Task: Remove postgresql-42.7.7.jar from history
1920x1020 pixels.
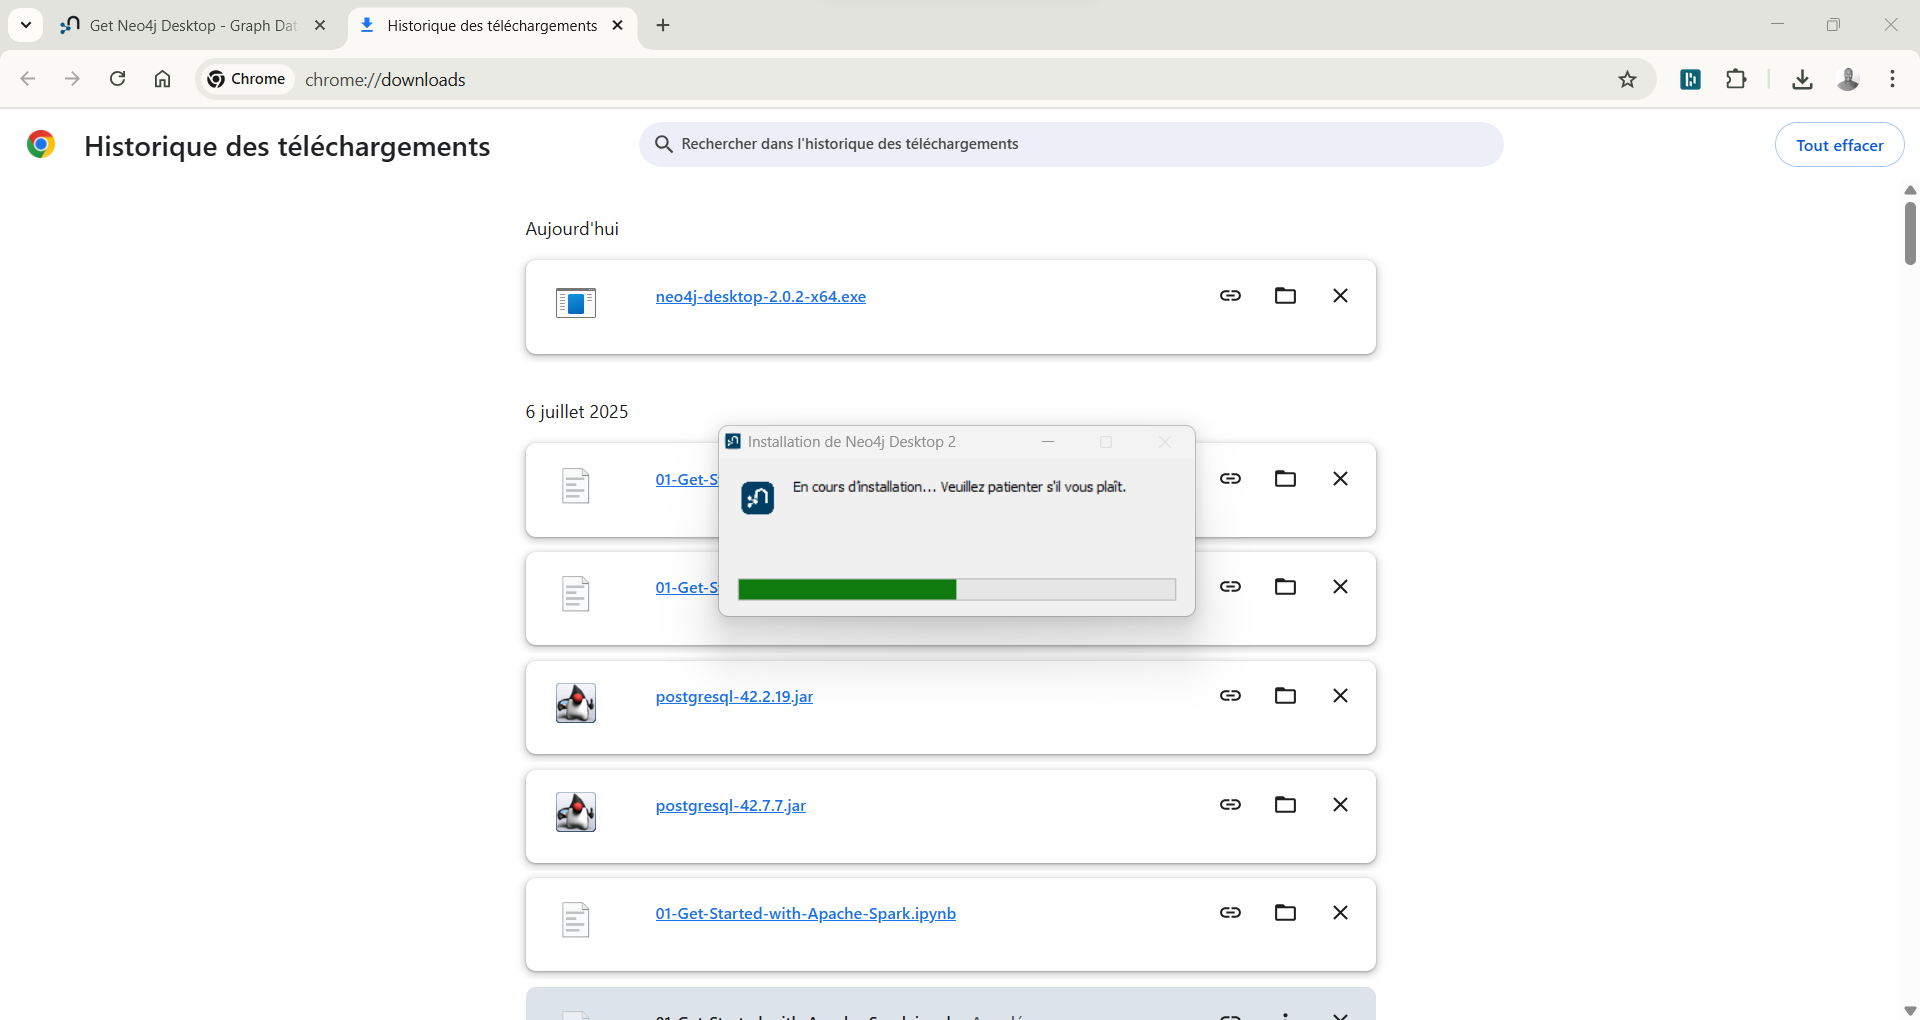Action: click(1340, 805)
